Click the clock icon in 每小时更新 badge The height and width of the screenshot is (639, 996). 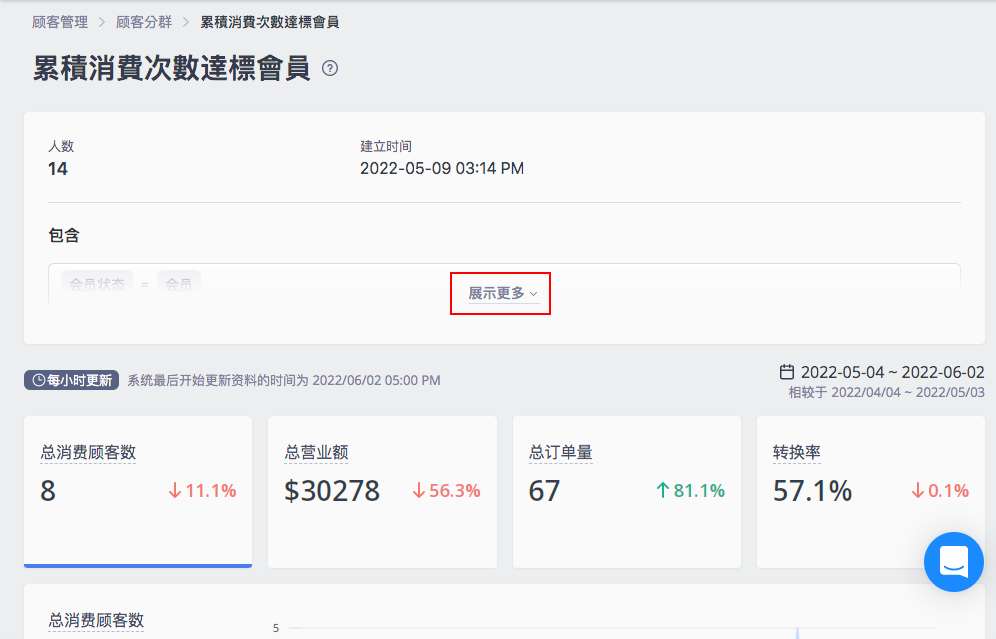[x=39, y=380]
